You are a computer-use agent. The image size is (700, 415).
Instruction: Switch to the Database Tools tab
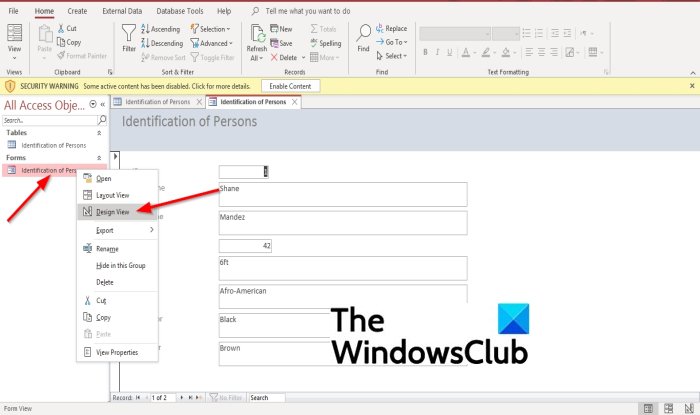[179, 11]
